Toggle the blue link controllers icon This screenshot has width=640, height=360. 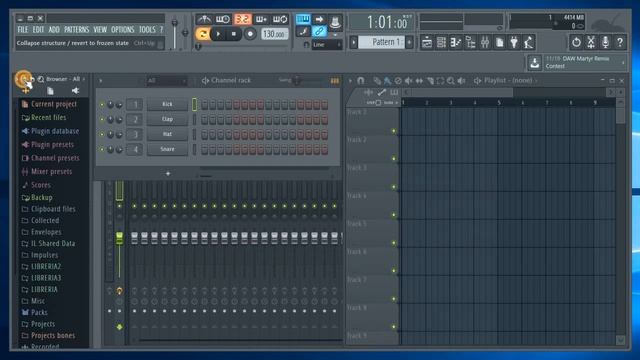[x=319, y=31]
